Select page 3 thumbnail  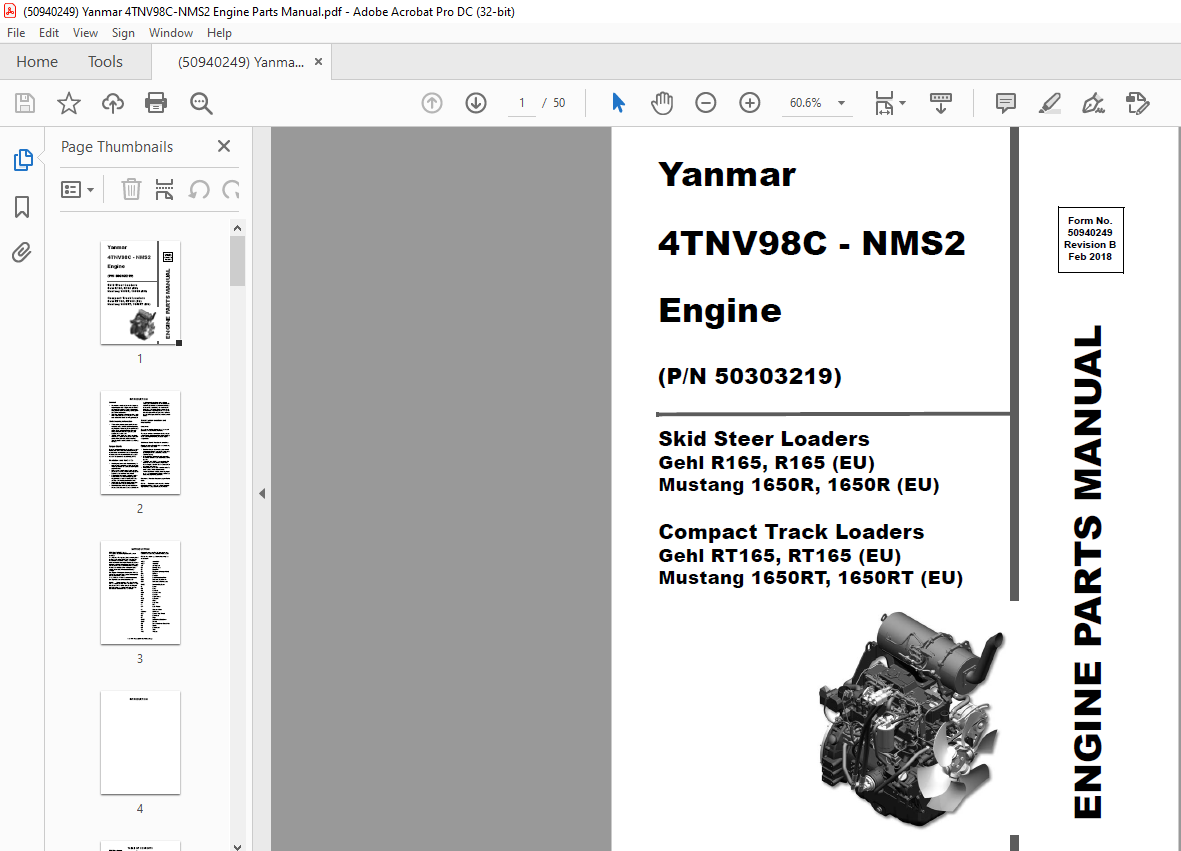(x=140, y=593)
